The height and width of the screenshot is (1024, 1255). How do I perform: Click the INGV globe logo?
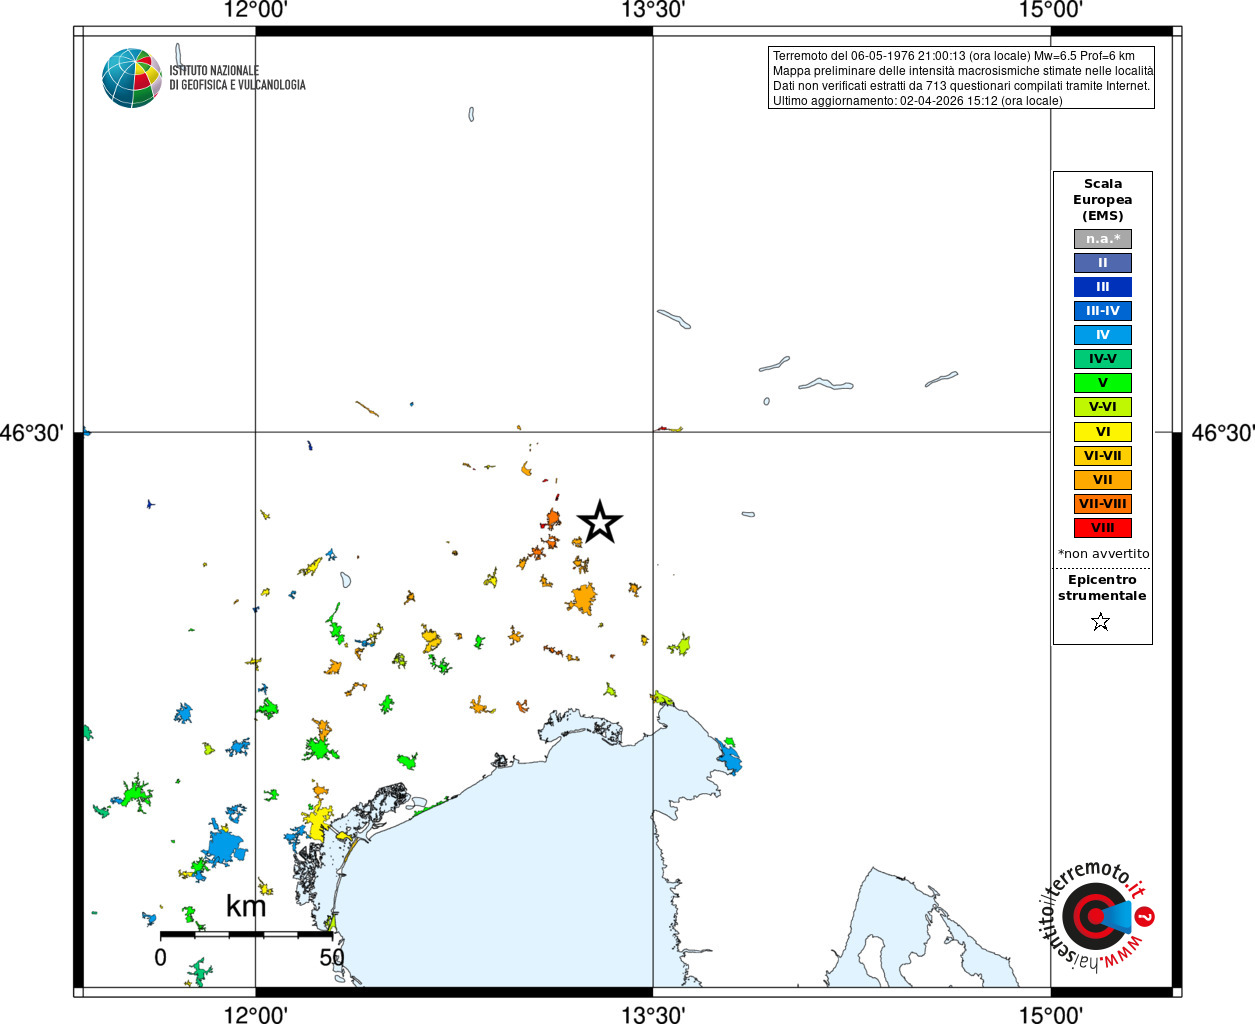[x=132, y=78]
